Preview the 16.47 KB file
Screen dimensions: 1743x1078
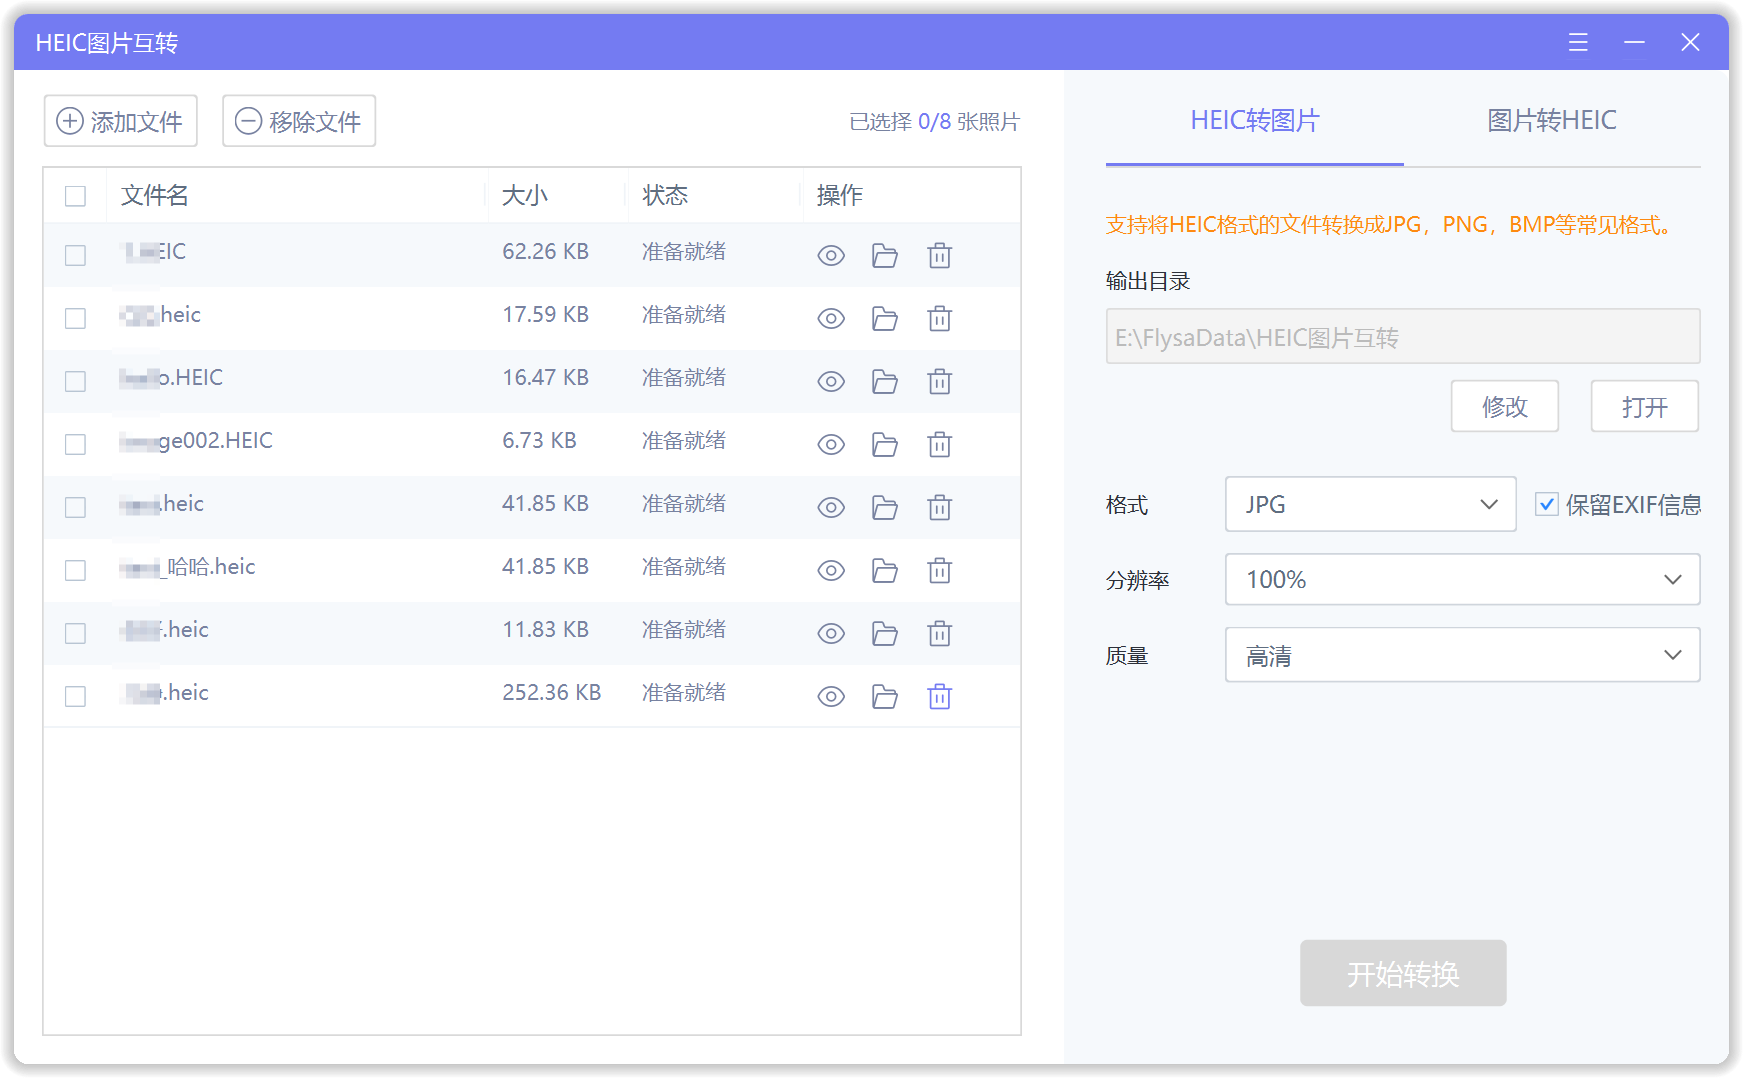pos(831,382)
